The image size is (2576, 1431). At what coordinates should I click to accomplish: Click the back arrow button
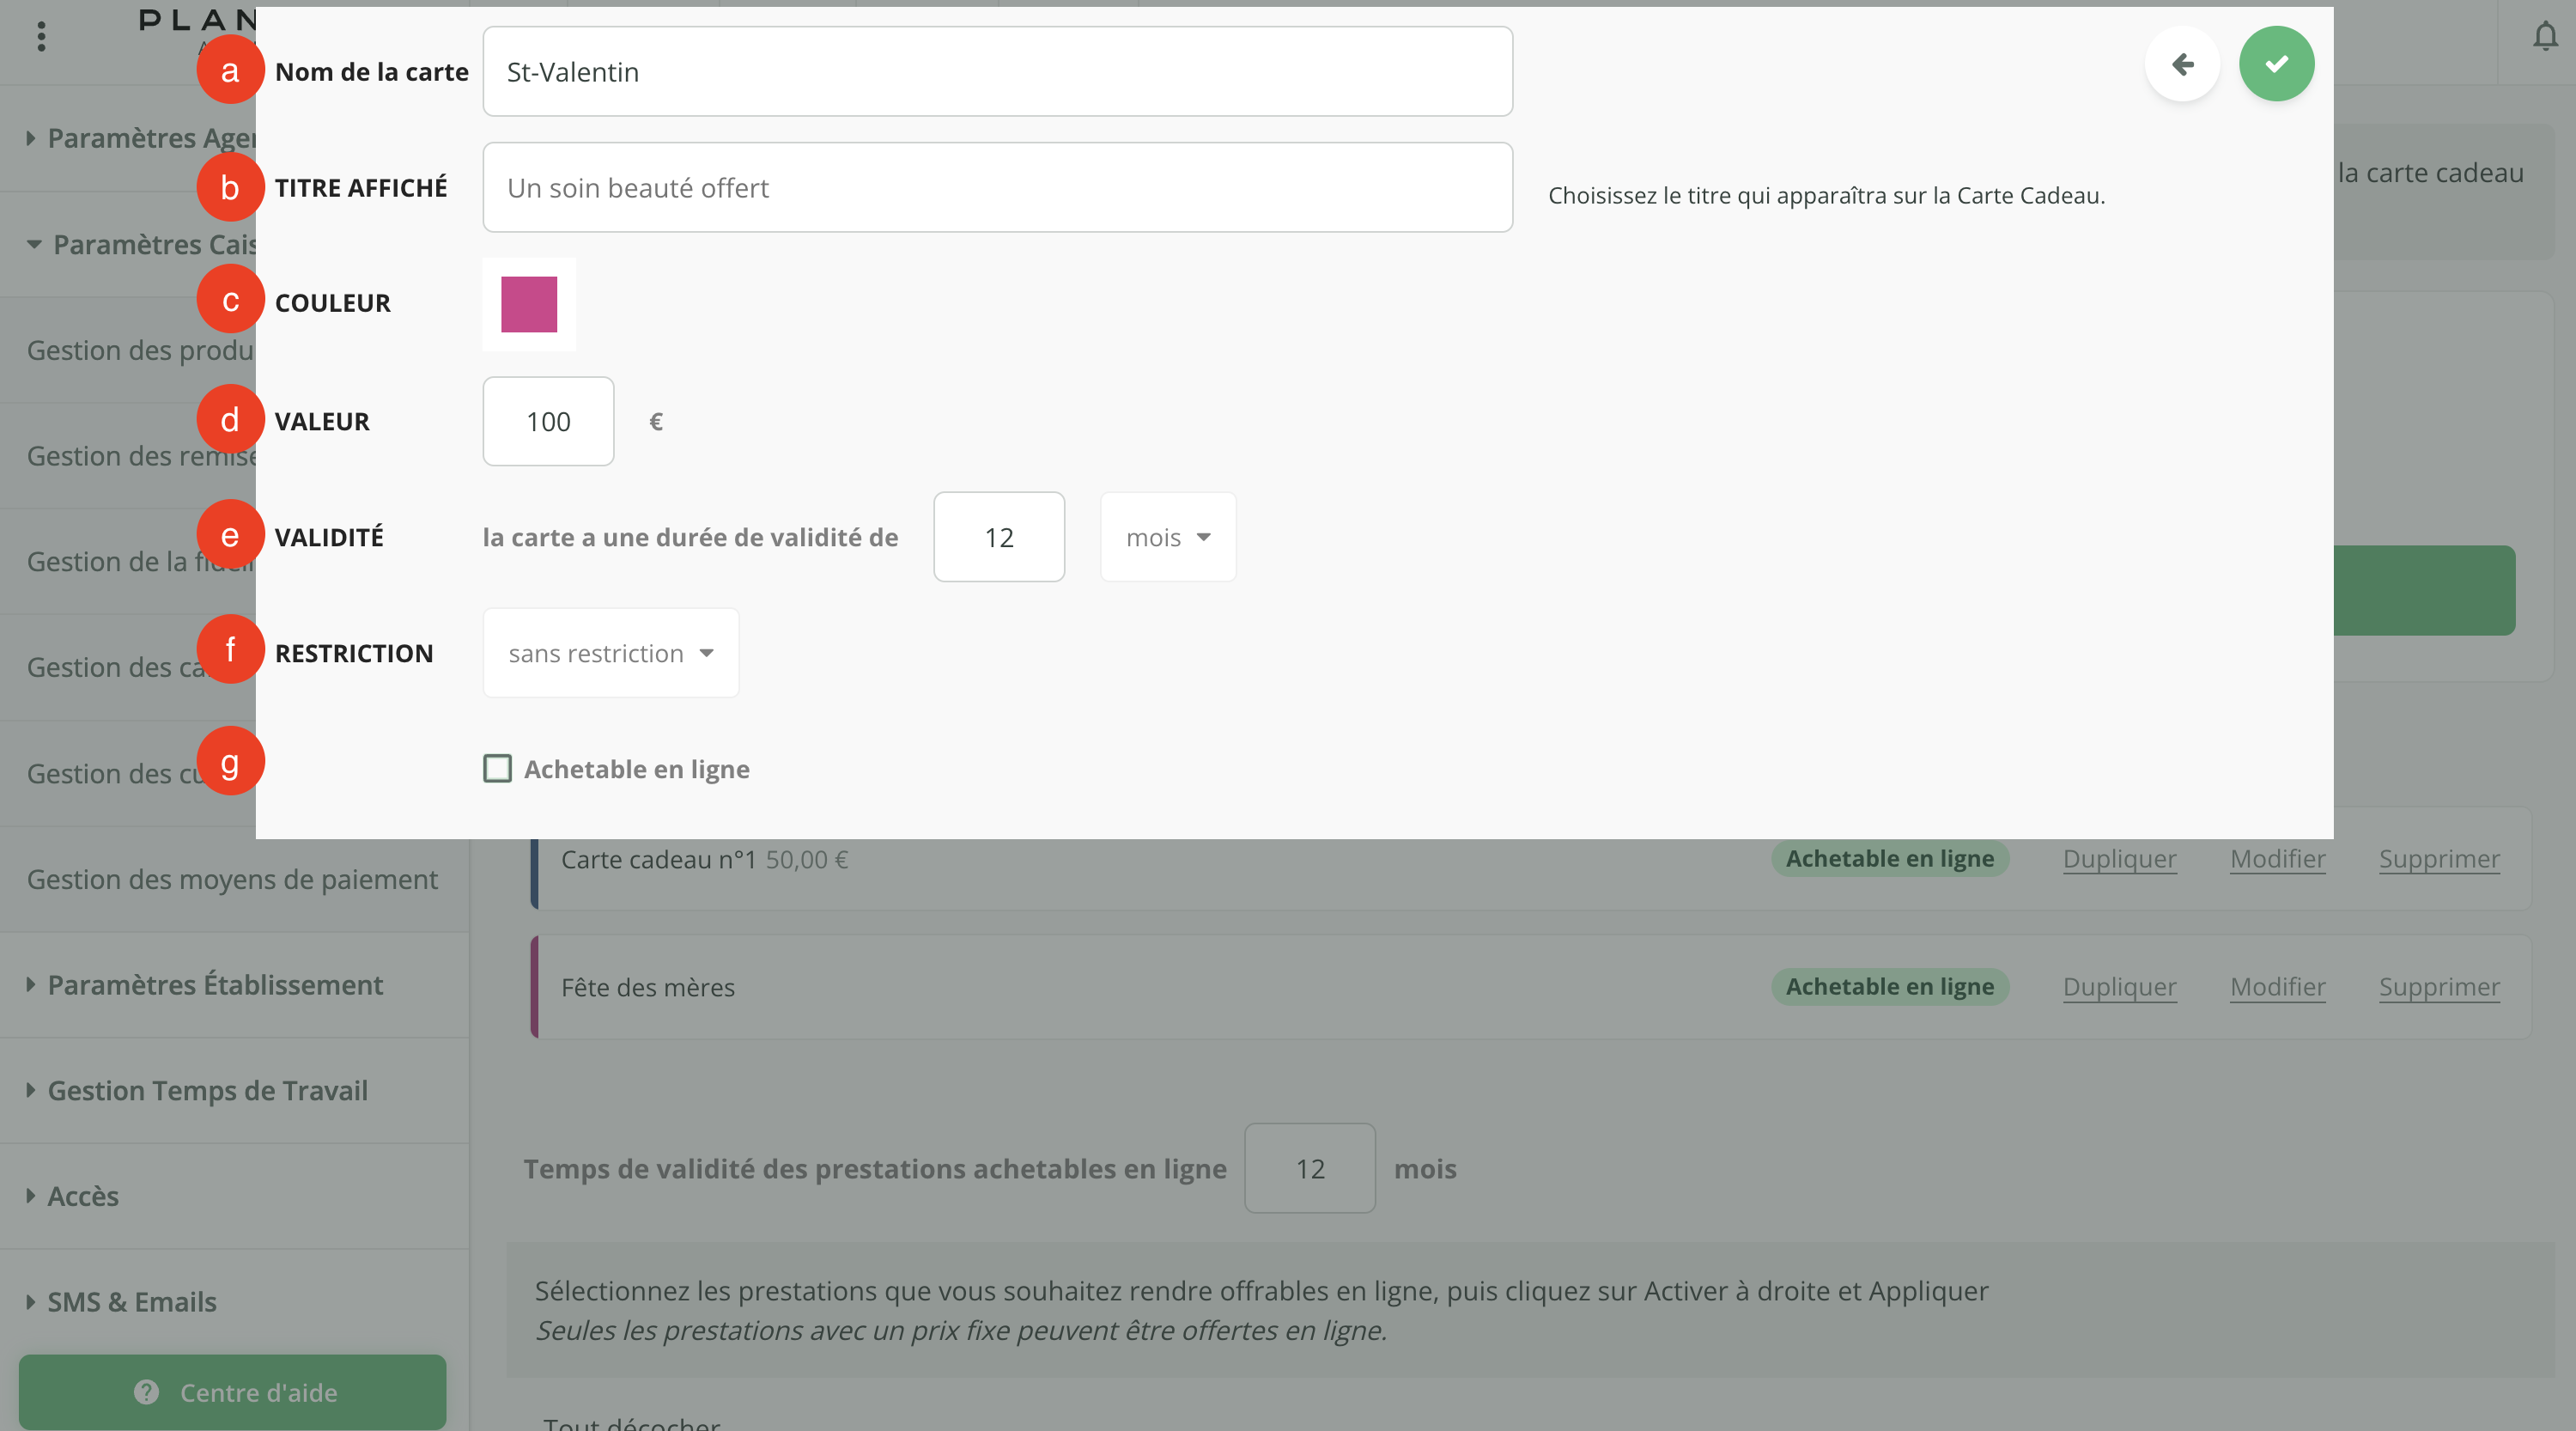(x=2182, y=64)
